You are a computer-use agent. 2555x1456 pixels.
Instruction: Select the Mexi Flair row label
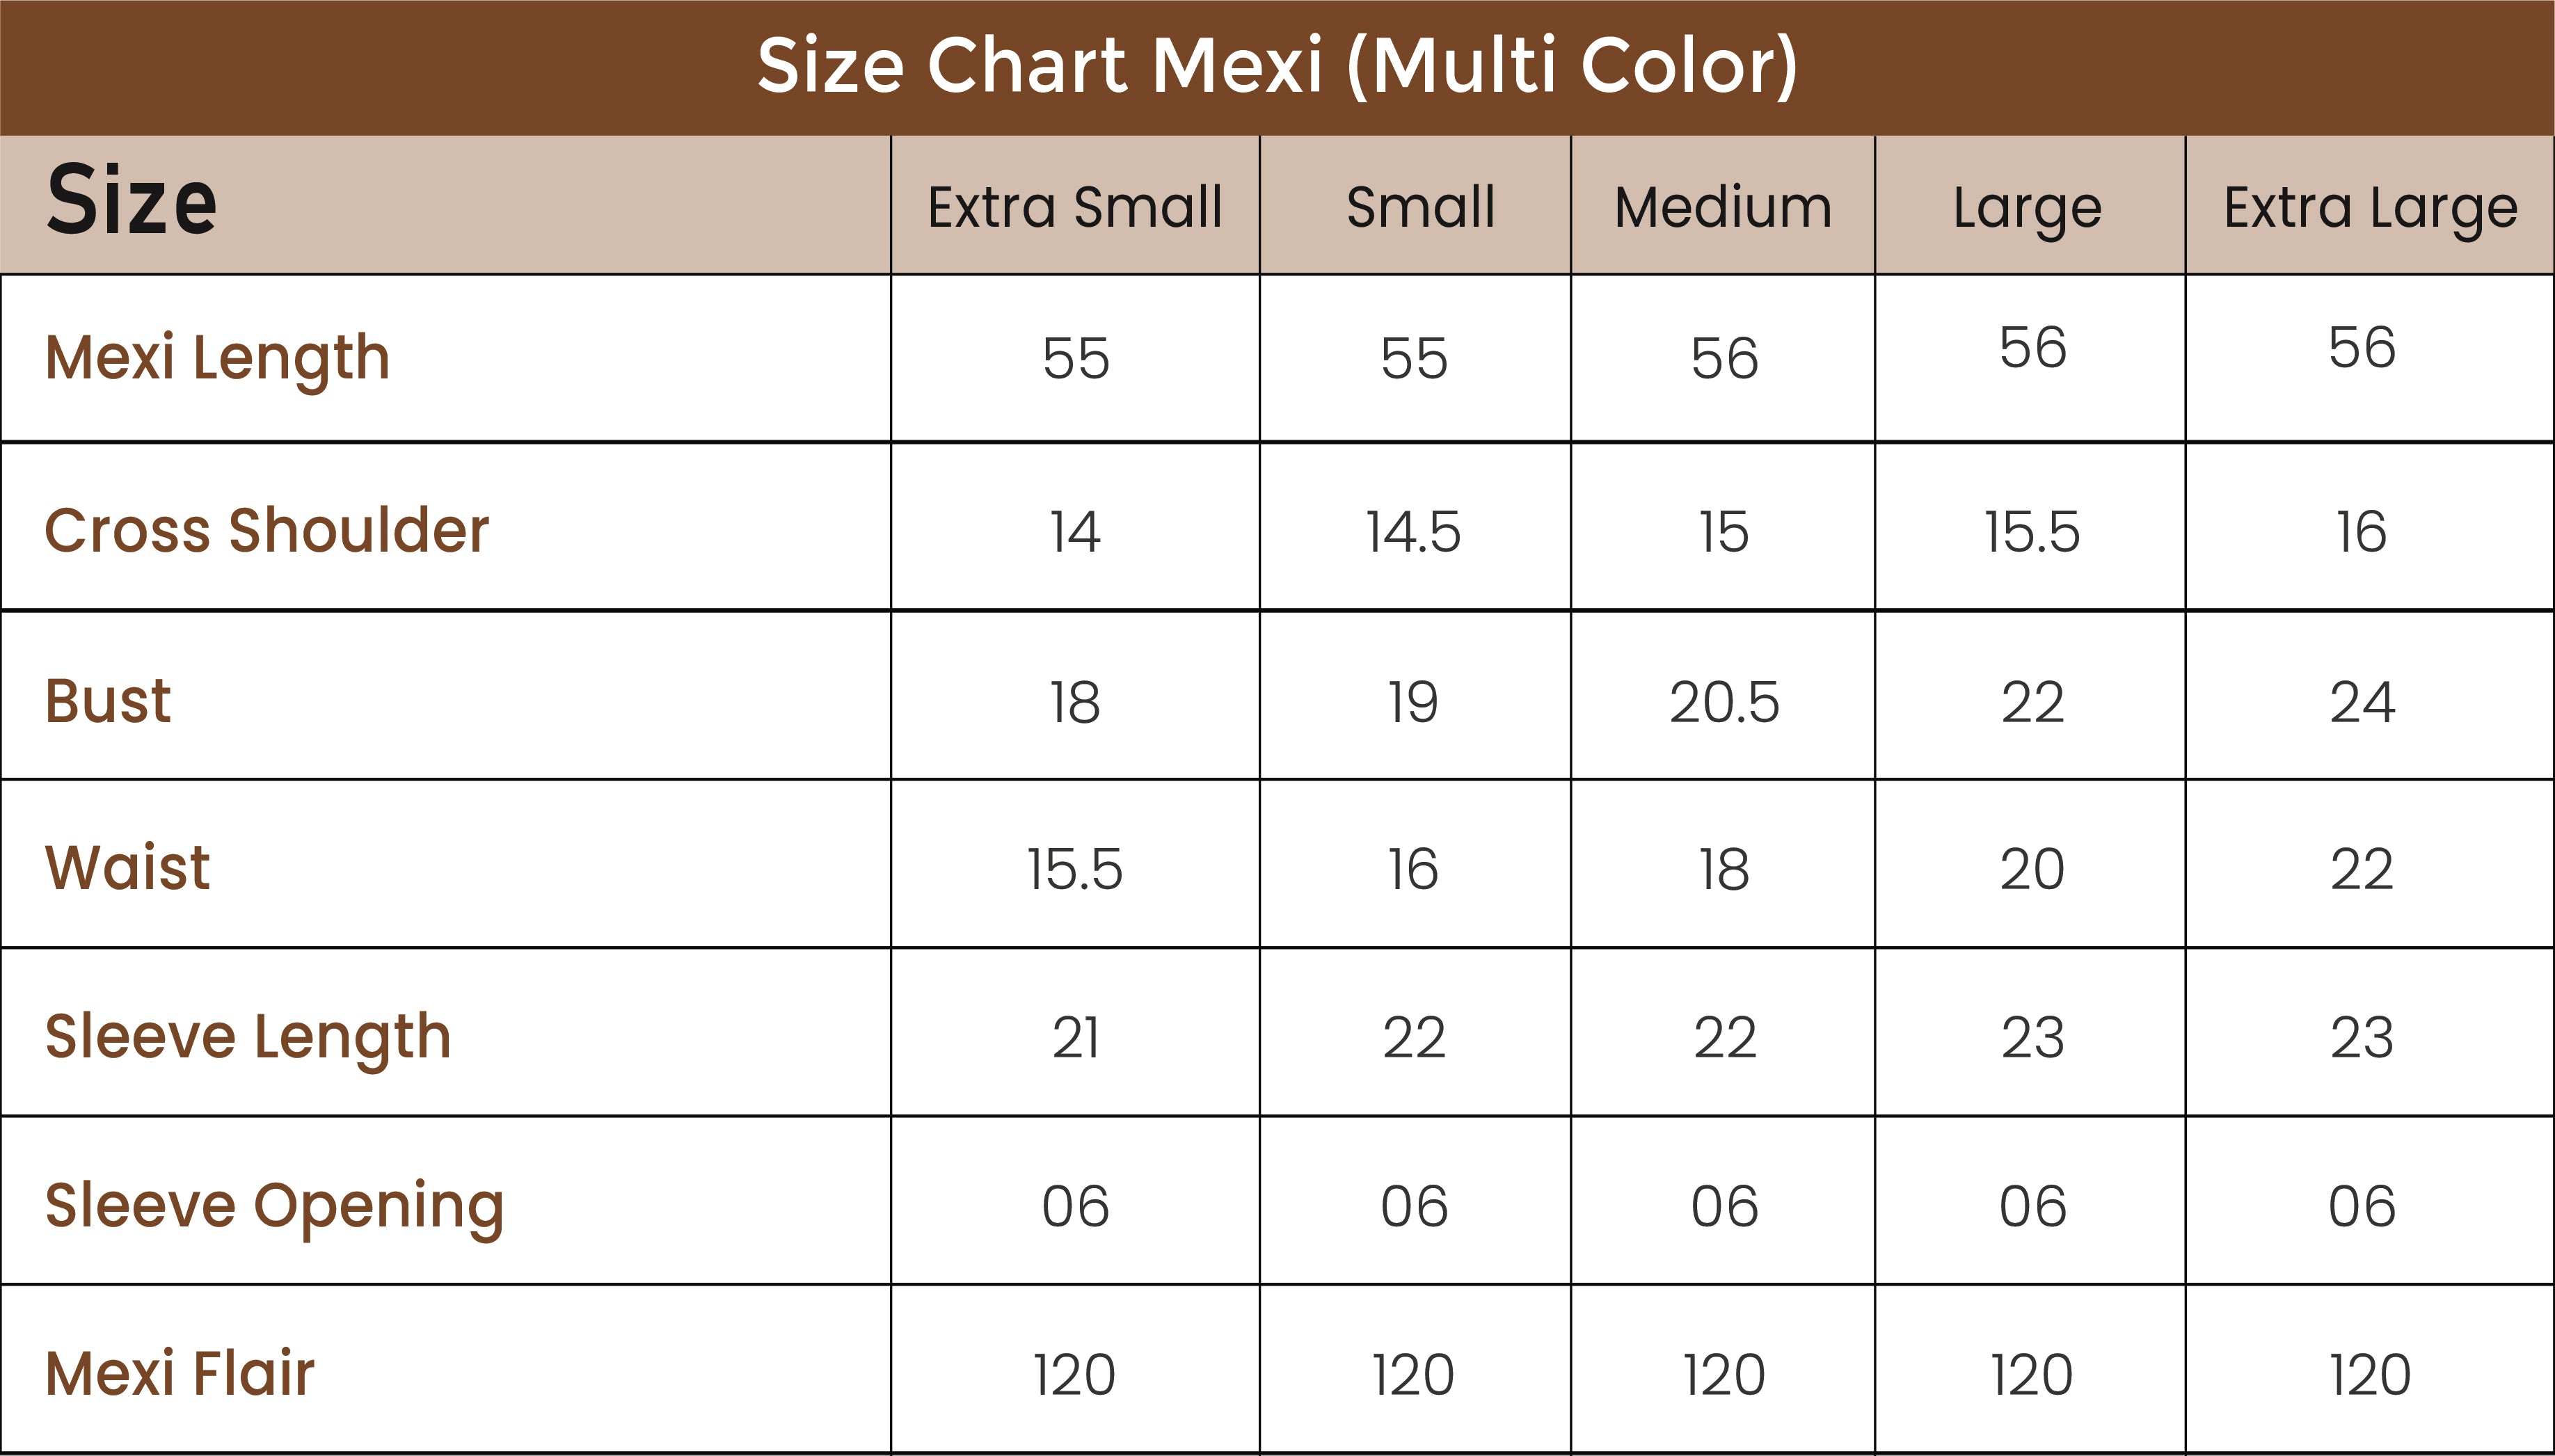pyautogui.click(x=180, y=1373)
